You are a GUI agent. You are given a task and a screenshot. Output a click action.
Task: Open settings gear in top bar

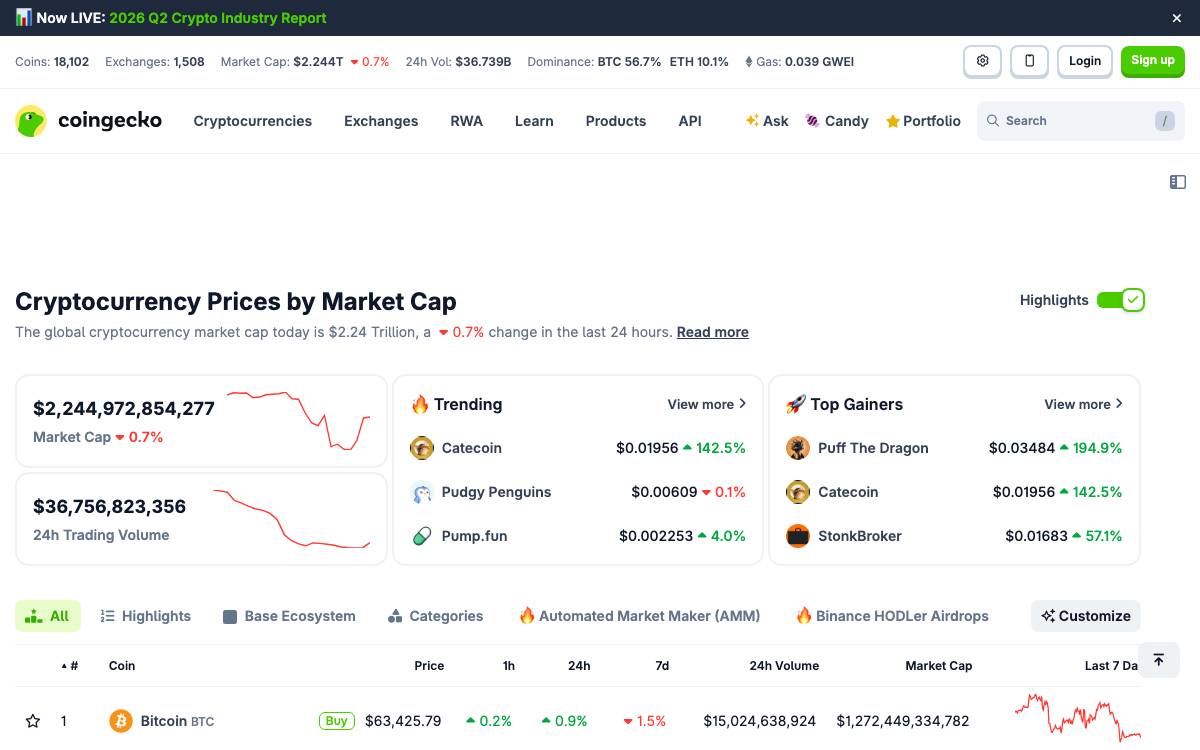pyautogui.click(x=982, y=61)
